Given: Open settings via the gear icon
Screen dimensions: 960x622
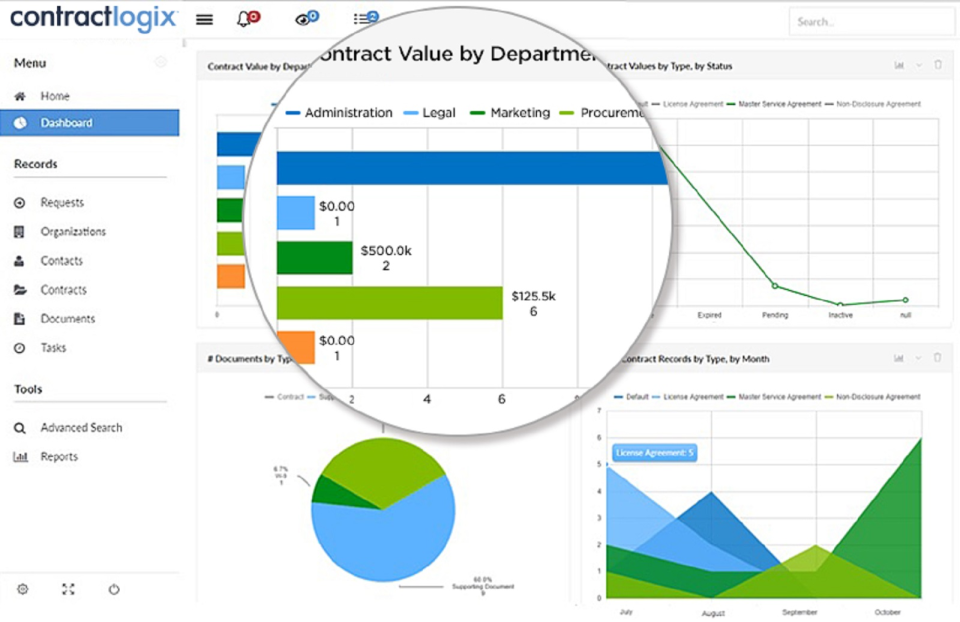Looking at the screenshot, I should point(22,590).
